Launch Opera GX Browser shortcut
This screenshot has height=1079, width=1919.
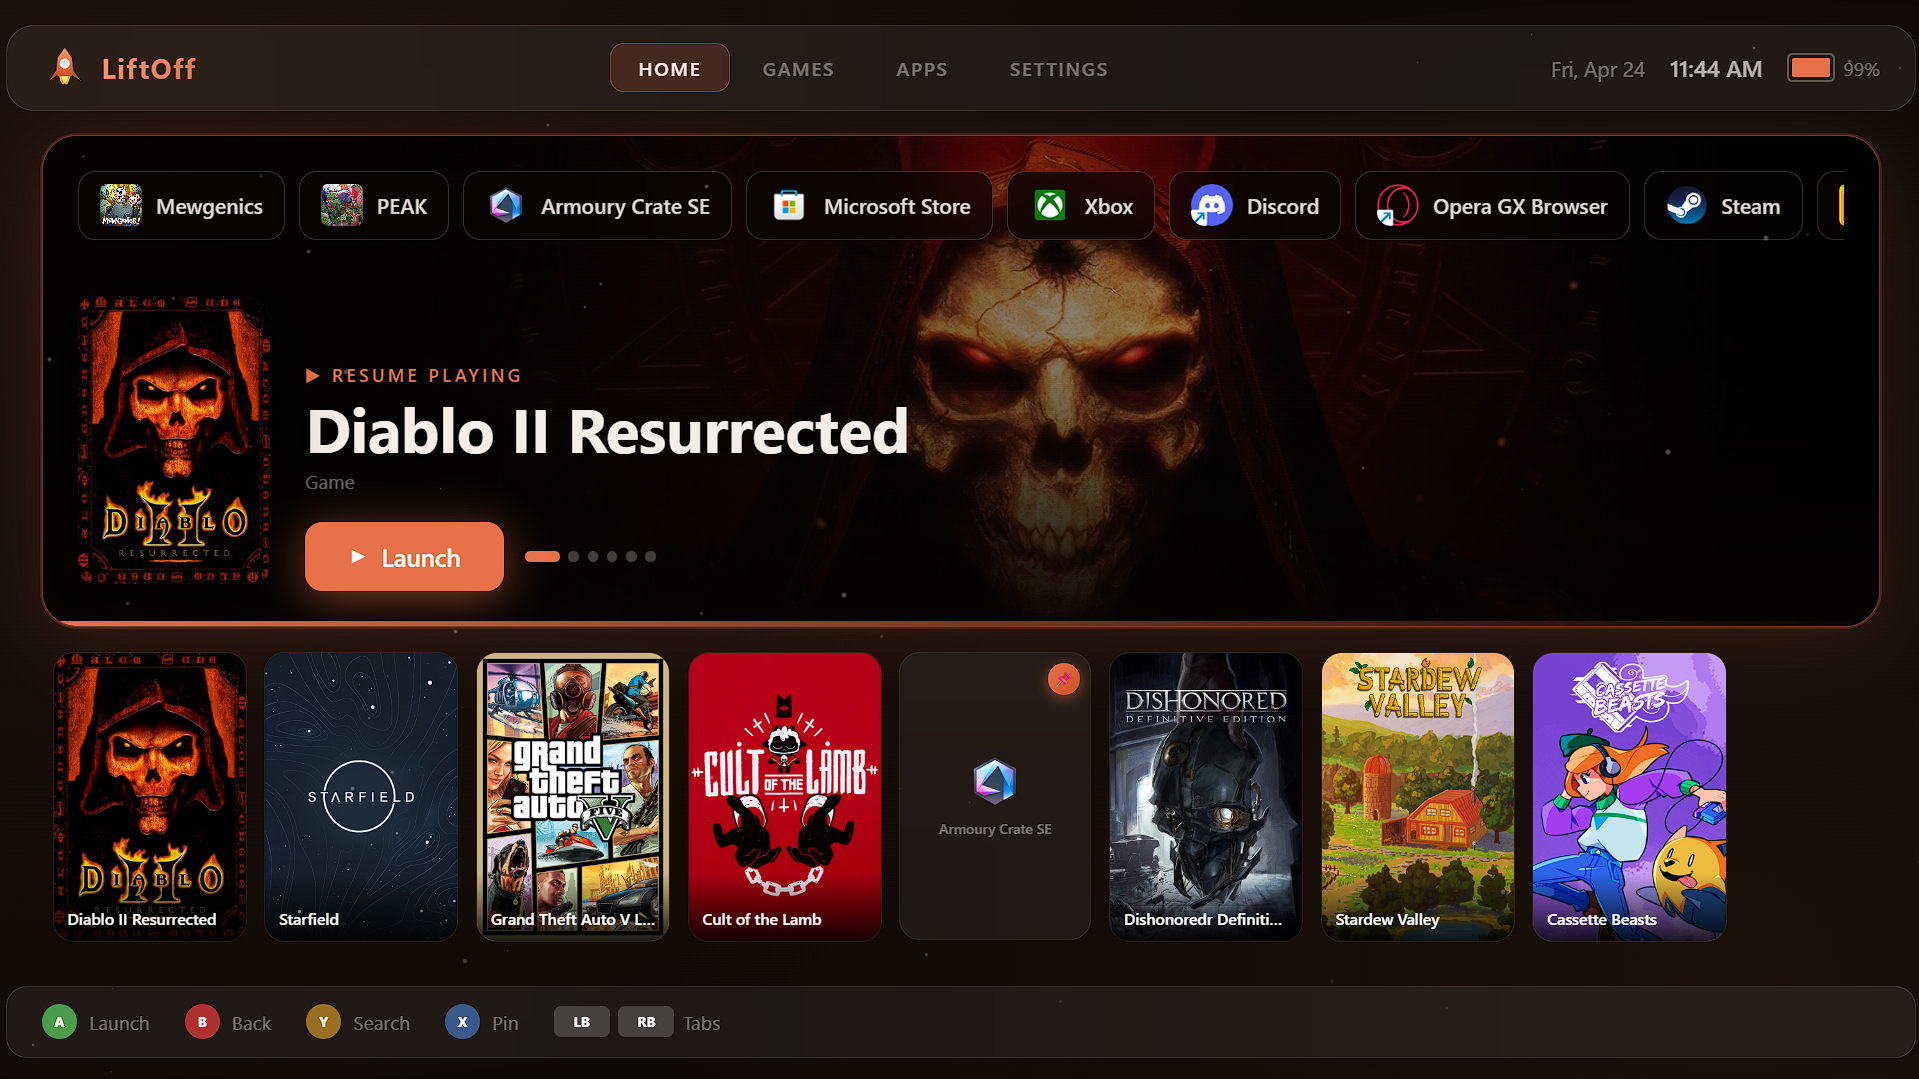coord(1491,206)
